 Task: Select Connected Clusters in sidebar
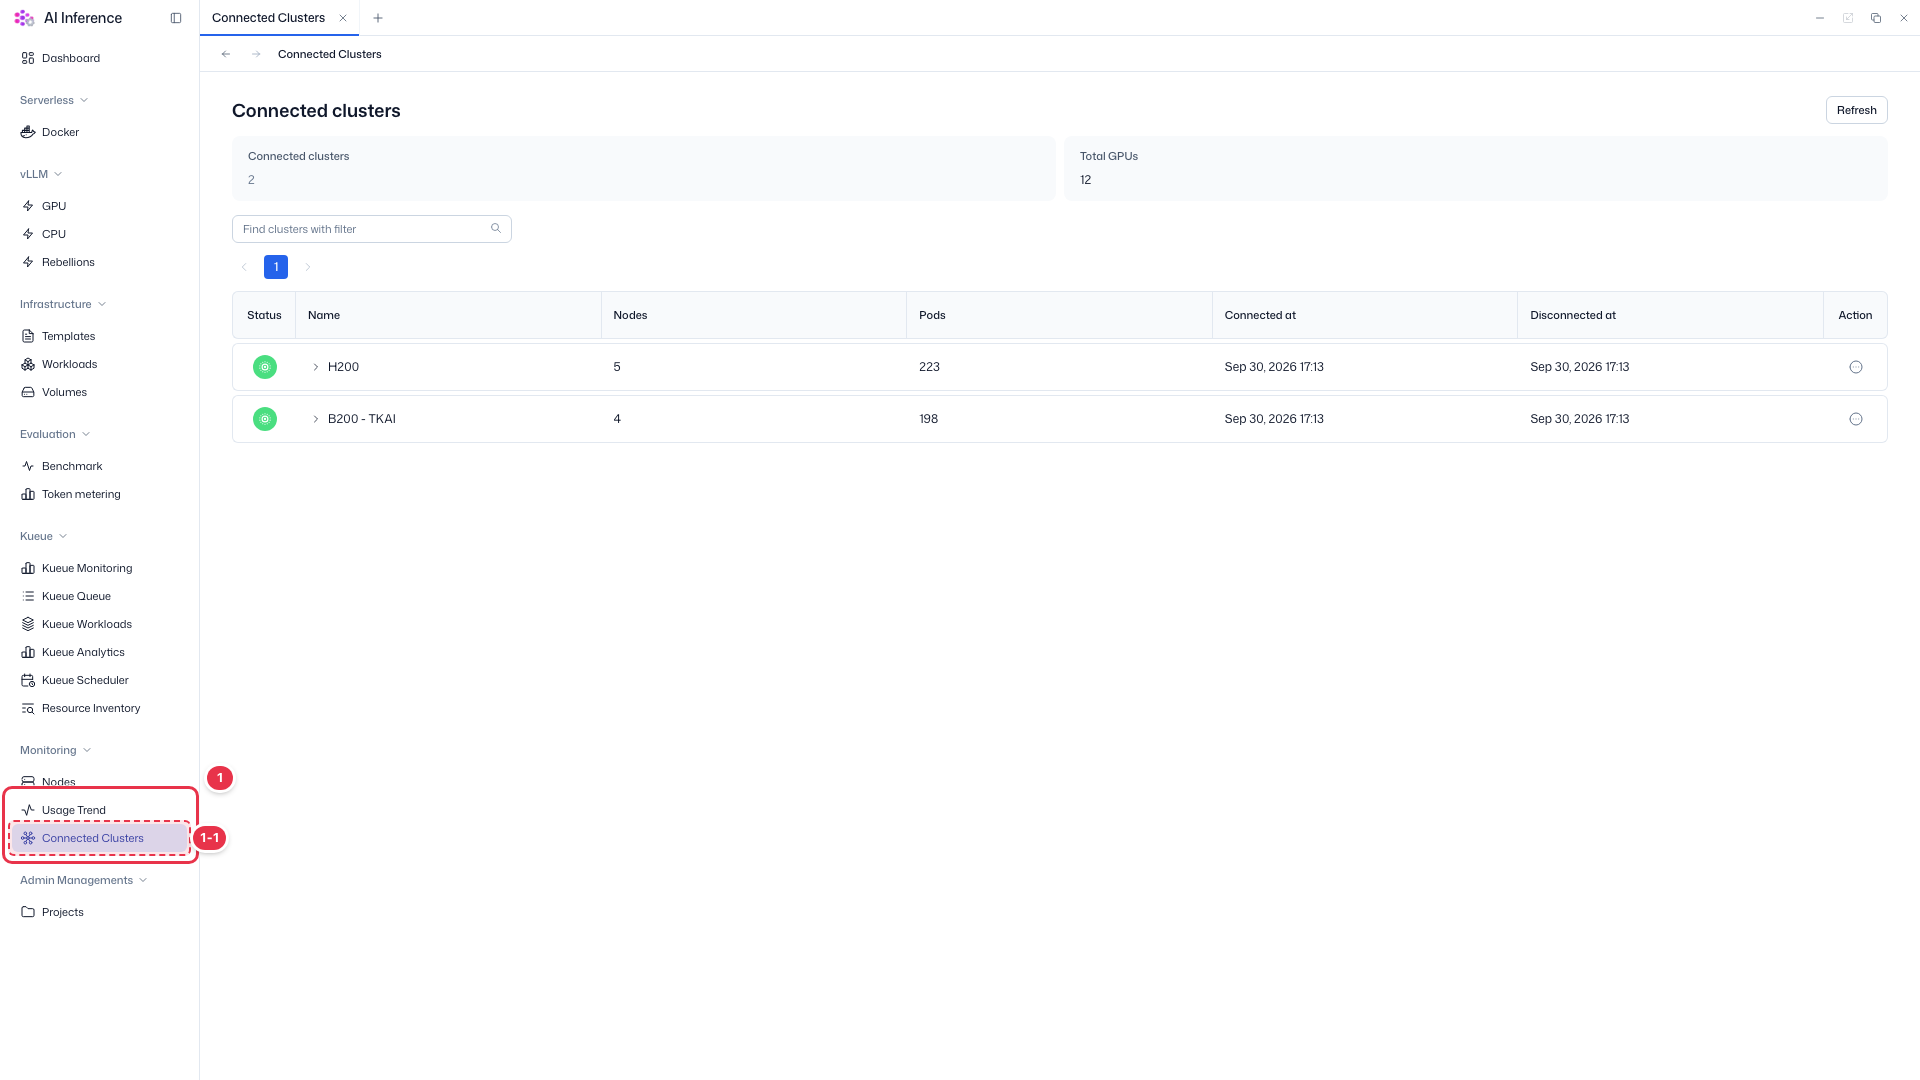[100, 838]
